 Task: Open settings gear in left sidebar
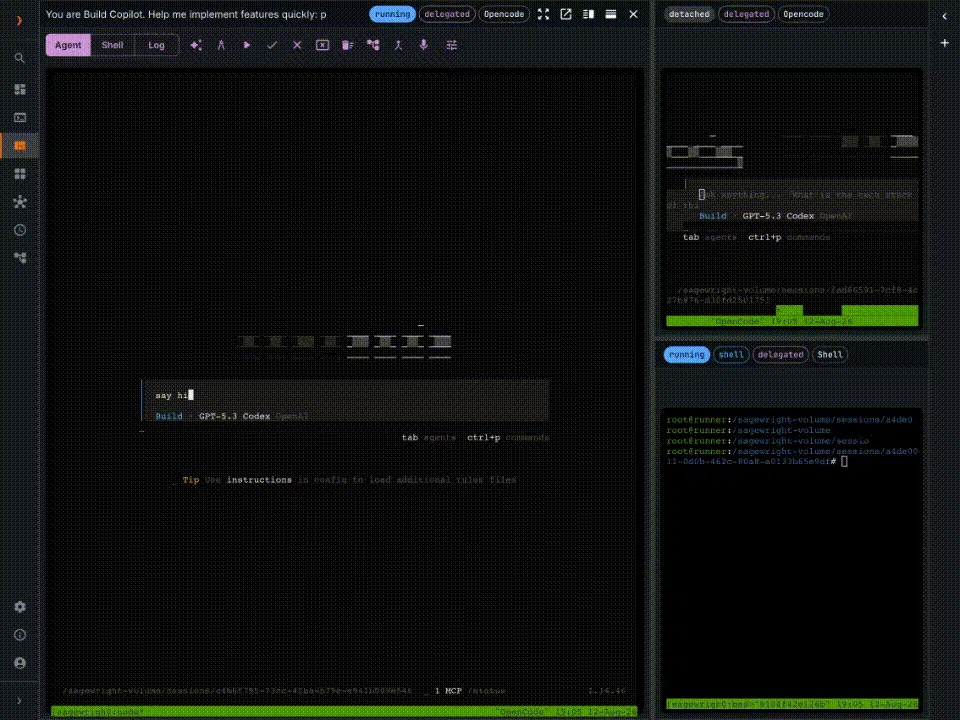tap(20, 607)
